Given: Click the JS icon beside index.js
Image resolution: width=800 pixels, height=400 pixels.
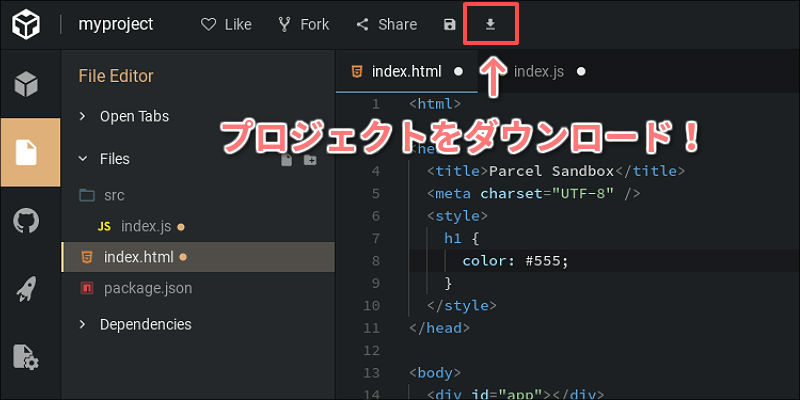Looking at the screenshot, I should coord(104,227).
